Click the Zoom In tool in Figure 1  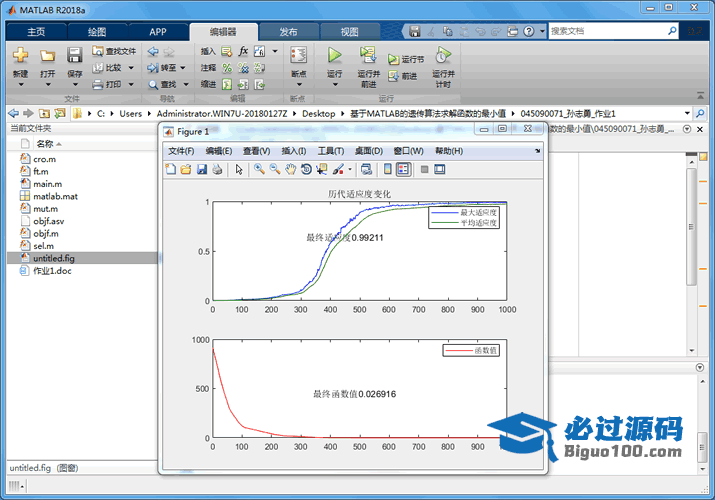(259, 169)
